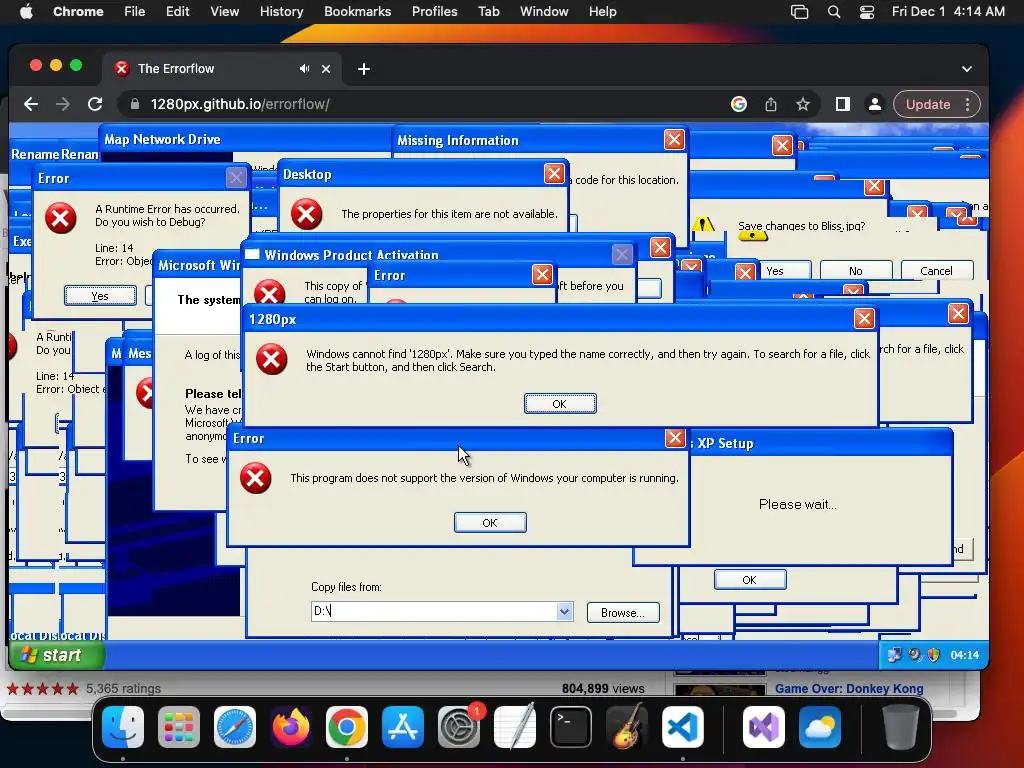The image size is (1024, 768).
Task: Close the Desktop properties error dialog
Action: [554, 174]
